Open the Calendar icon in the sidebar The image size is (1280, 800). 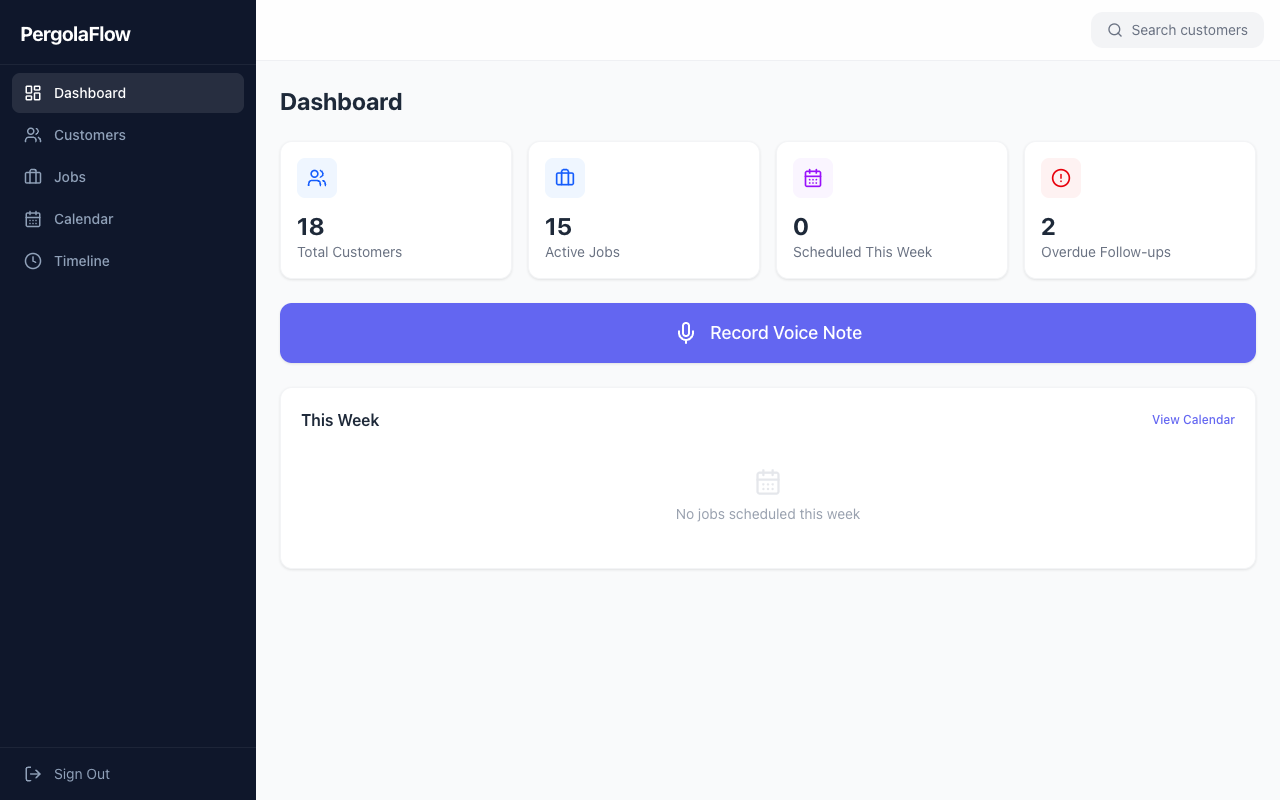pyautogui.click(x=32, y=218)
